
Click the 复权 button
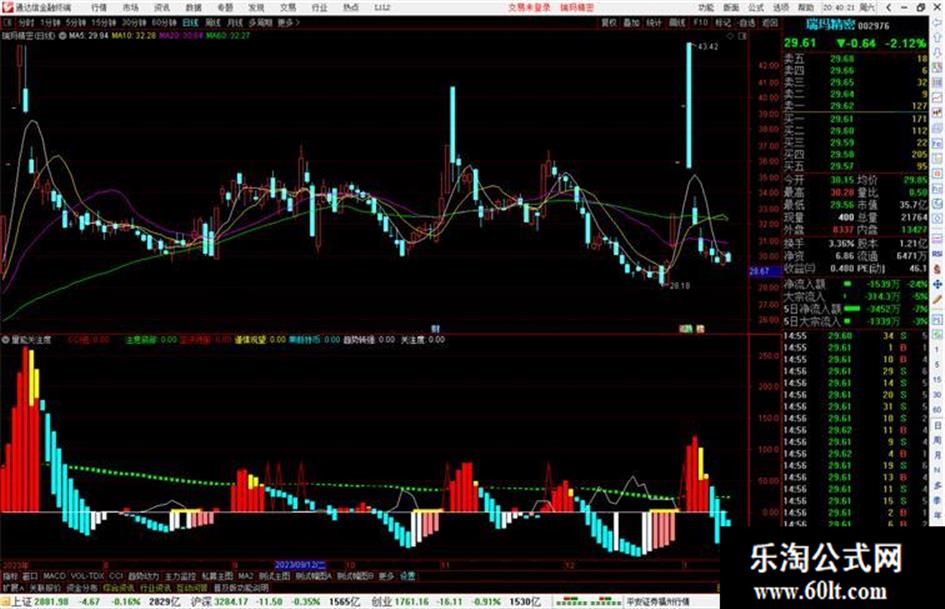[x=609, y=22]
